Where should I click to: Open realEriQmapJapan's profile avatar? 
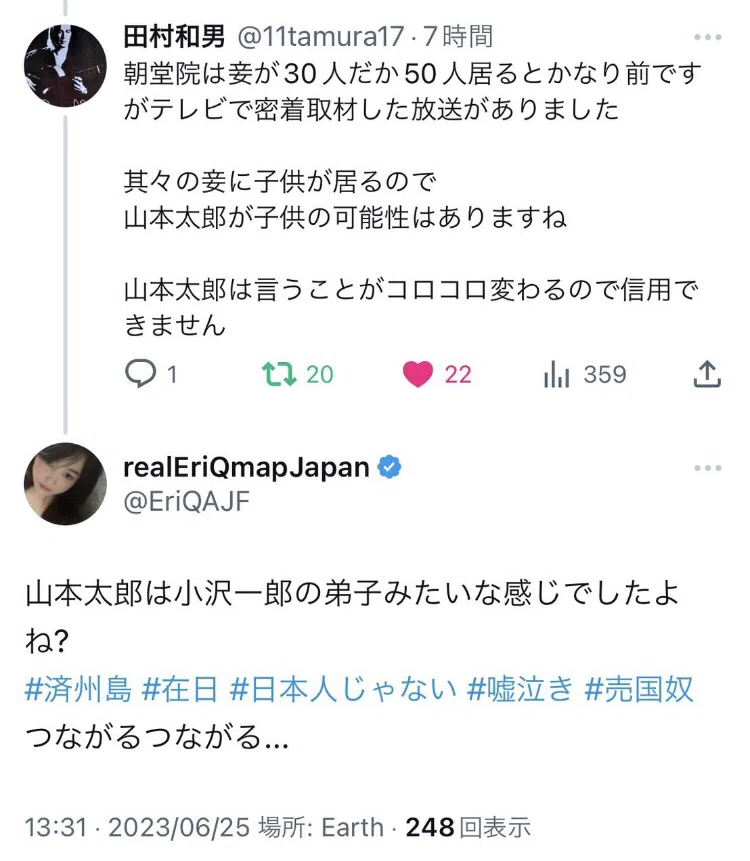click(x=65, y=484)
